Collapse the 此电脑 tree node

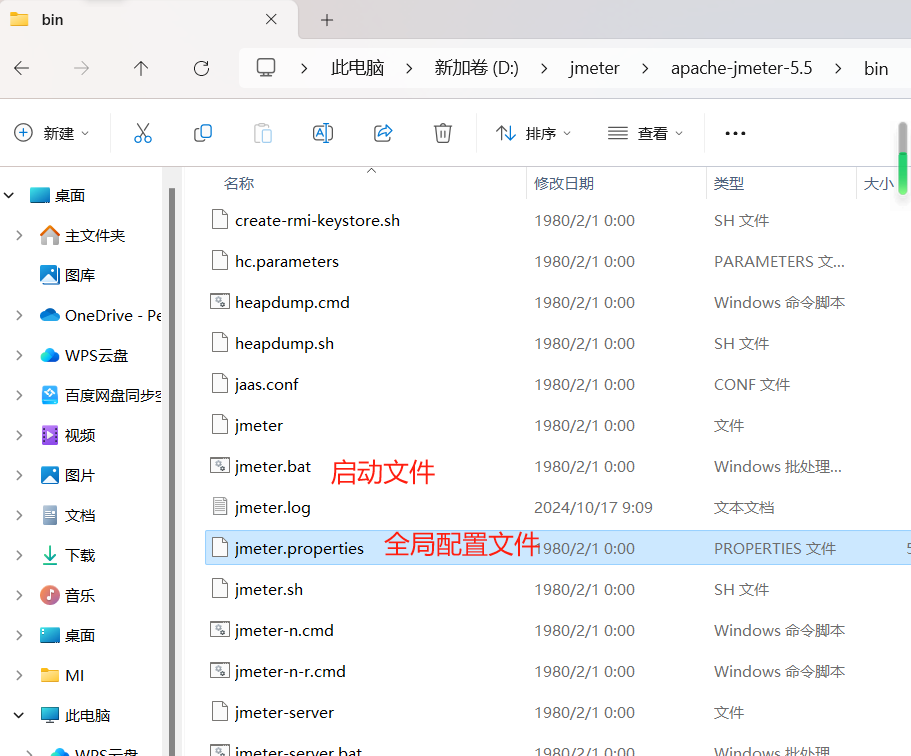point(19,715)
